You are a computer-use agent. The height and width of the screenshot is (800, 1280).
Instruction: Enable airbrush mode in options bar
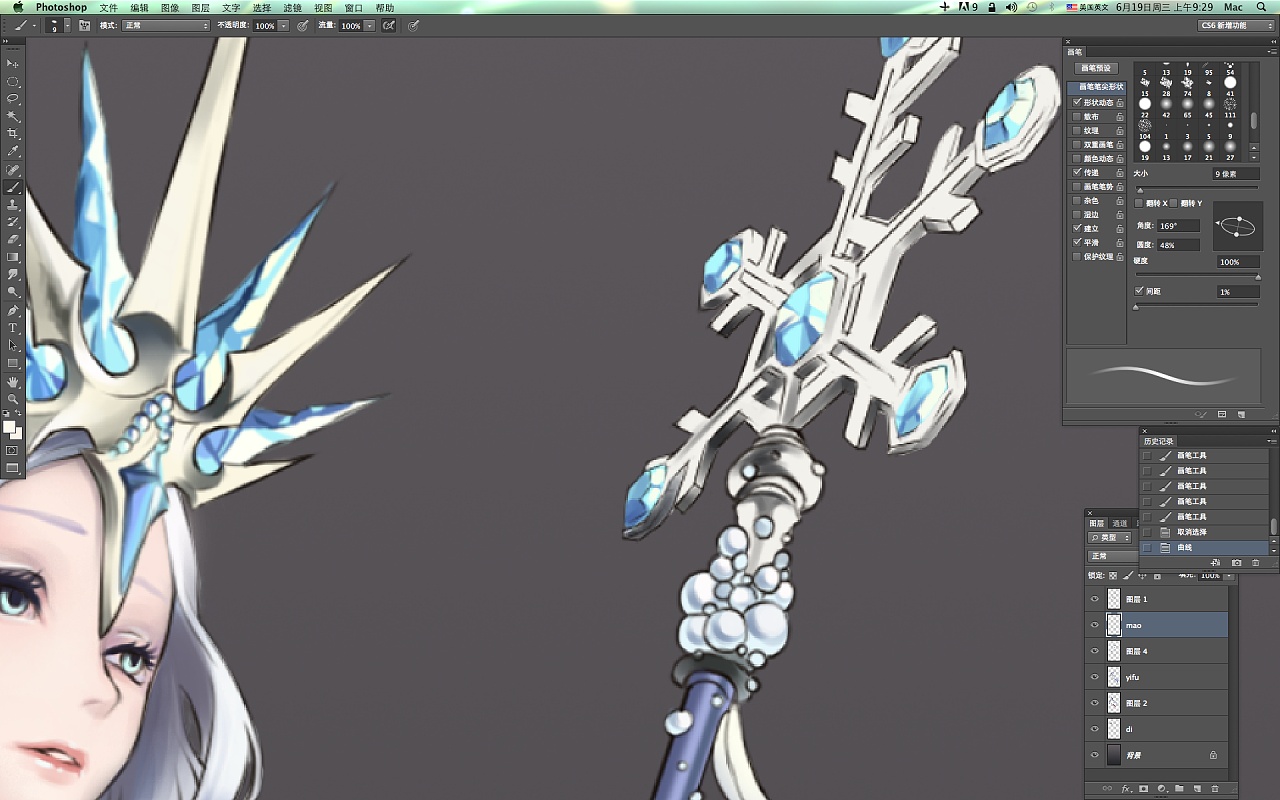click(388, 25)
